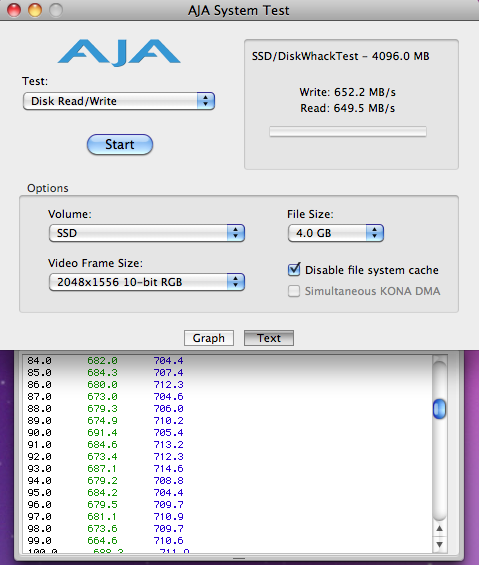This screenshot has width=479, height=565.
Task: Switch to the Text view
Action: (x=269, y=338)
